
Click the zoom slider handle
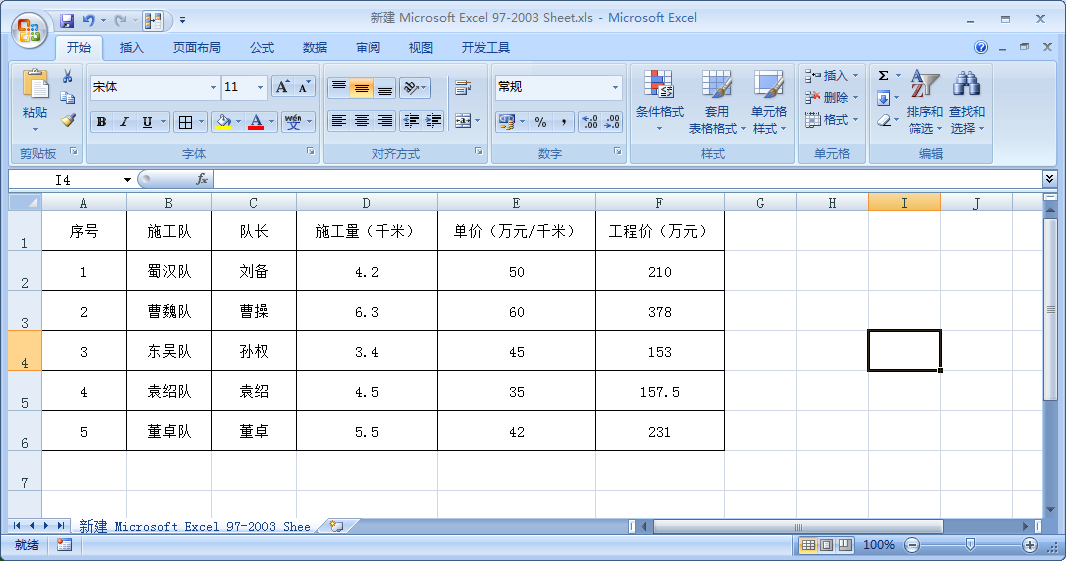point(970,545)
